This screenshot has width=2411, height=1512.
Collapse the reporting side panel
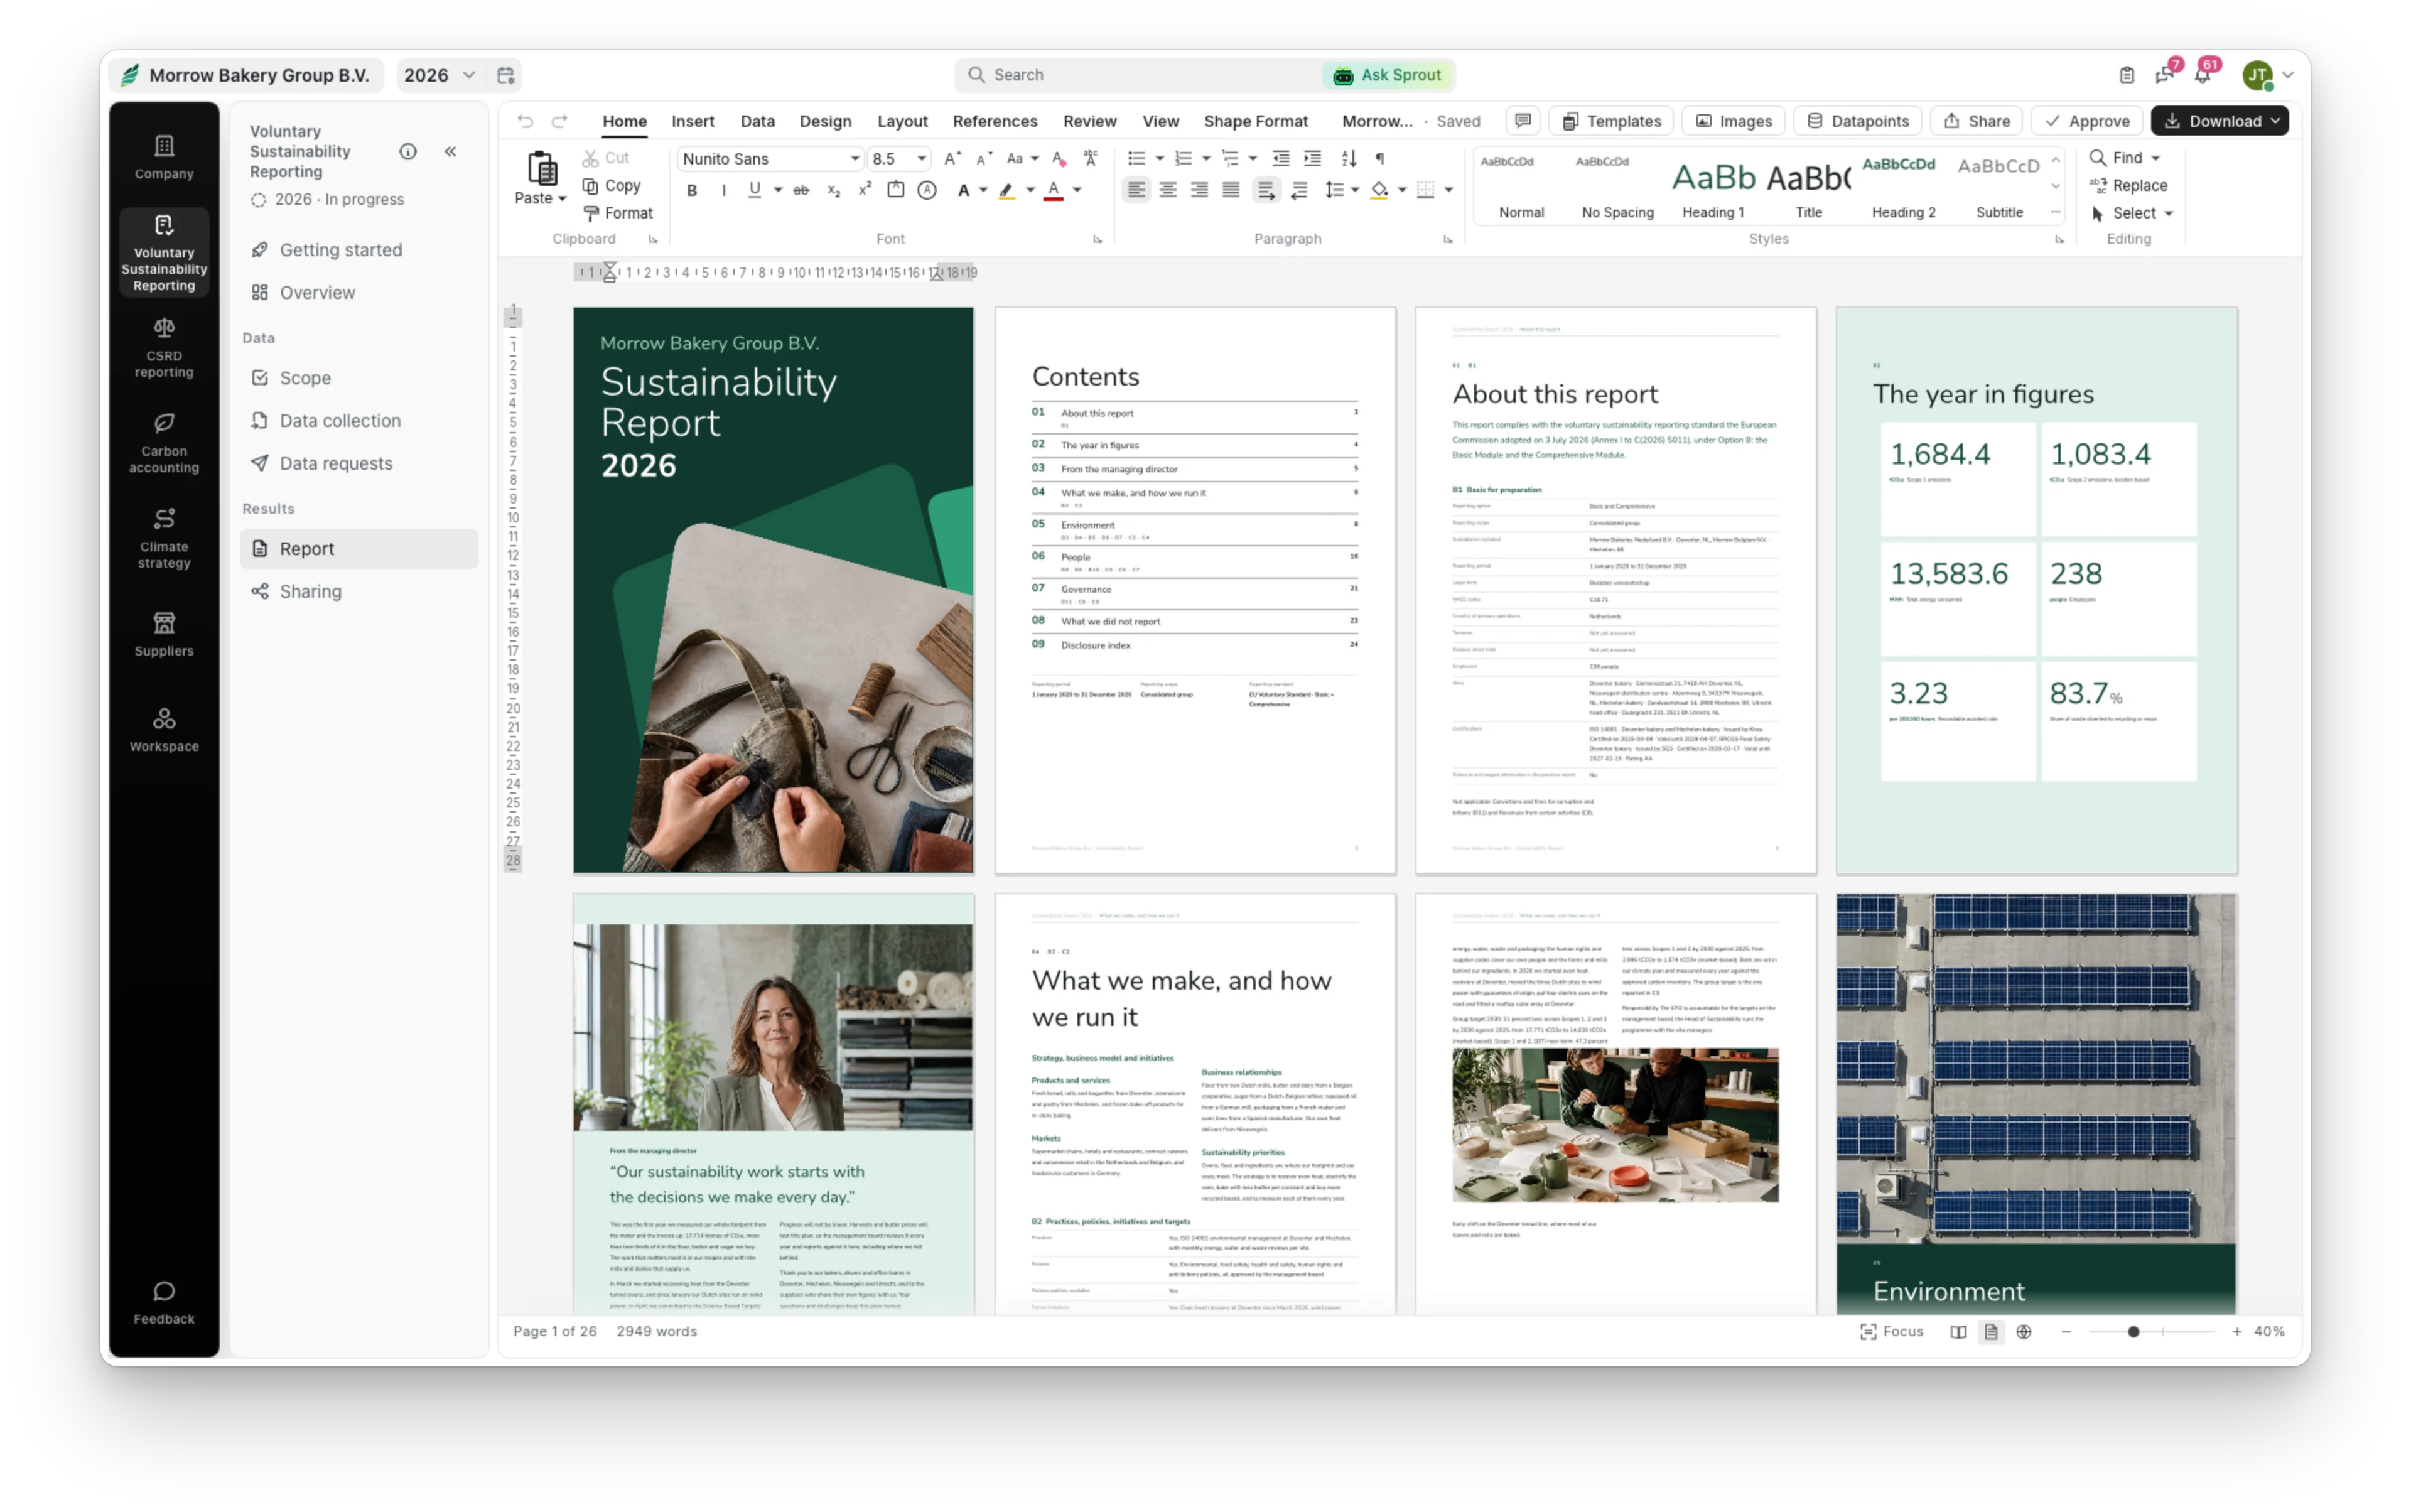pos(450,151)
